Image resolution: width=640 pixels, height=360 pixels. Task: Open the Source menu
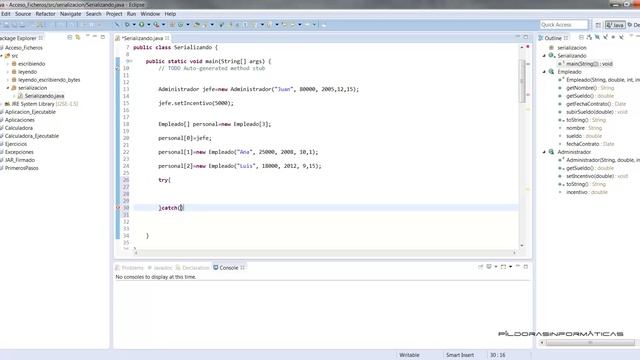[23, 13]
